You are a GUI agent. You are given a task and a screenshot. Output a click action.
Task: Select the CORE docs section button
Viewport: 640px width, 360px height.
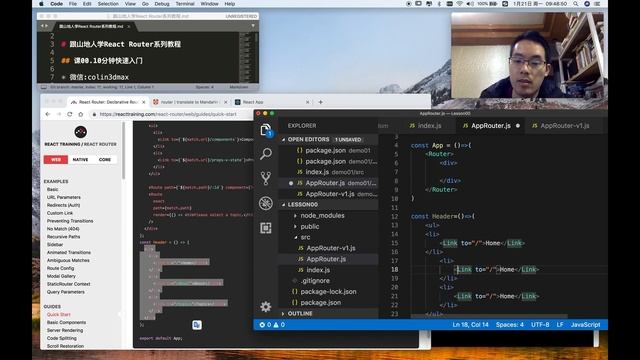[x=105, y=160]
